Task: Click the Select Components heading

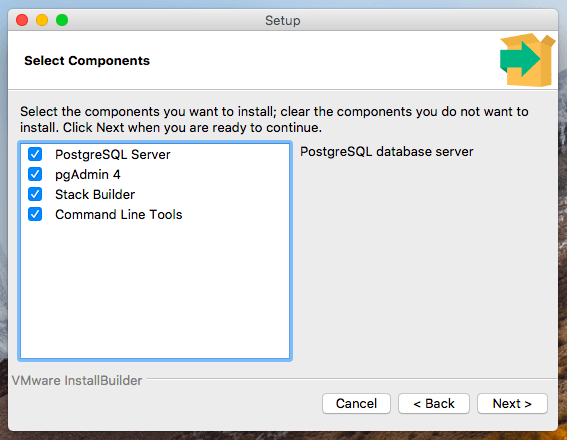Action: [87, 60]
